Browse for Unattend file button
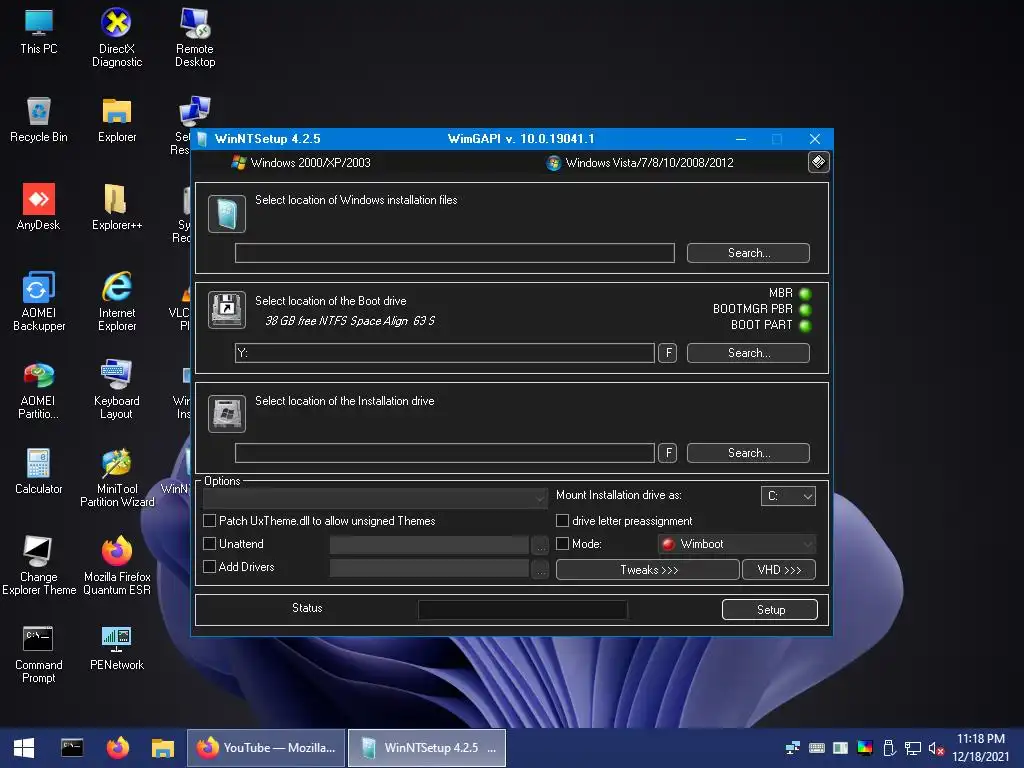The image size is (1024, 768). point(540,545)
